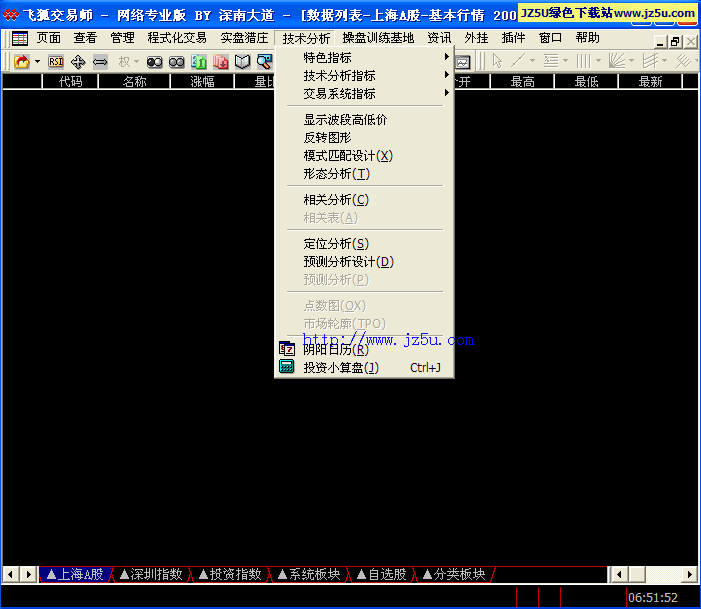This screenshot has height=609, width=701.
Task: Open the 操盘训练基地 menu
Action: (x=378, y=38)
